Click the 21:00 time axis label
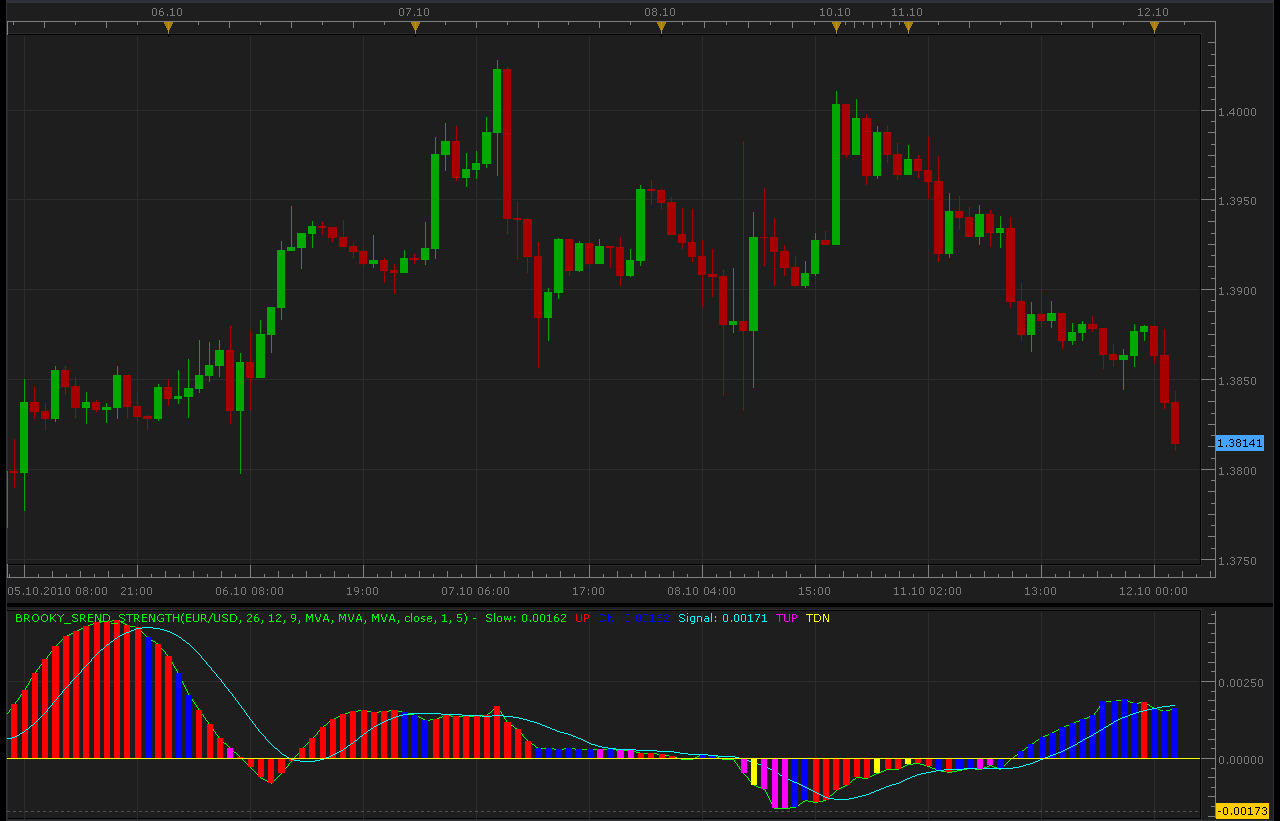 pyautogui.click(x=137, y=591)
